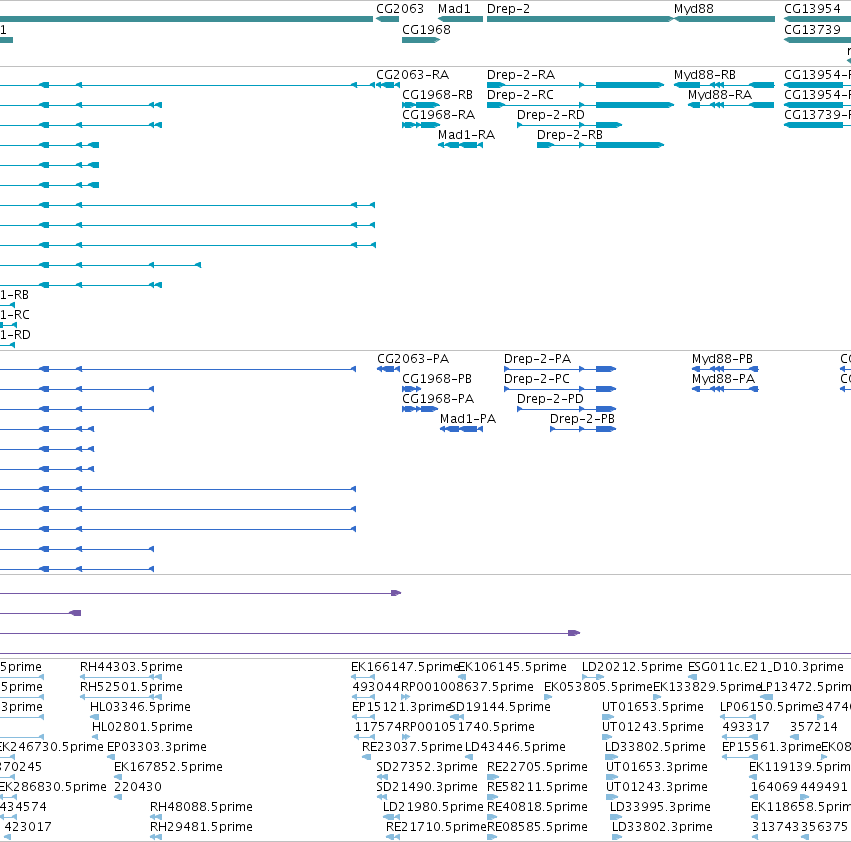Select EST LD33802.5prime
The image size is (851, 842).
pos(655,747)
